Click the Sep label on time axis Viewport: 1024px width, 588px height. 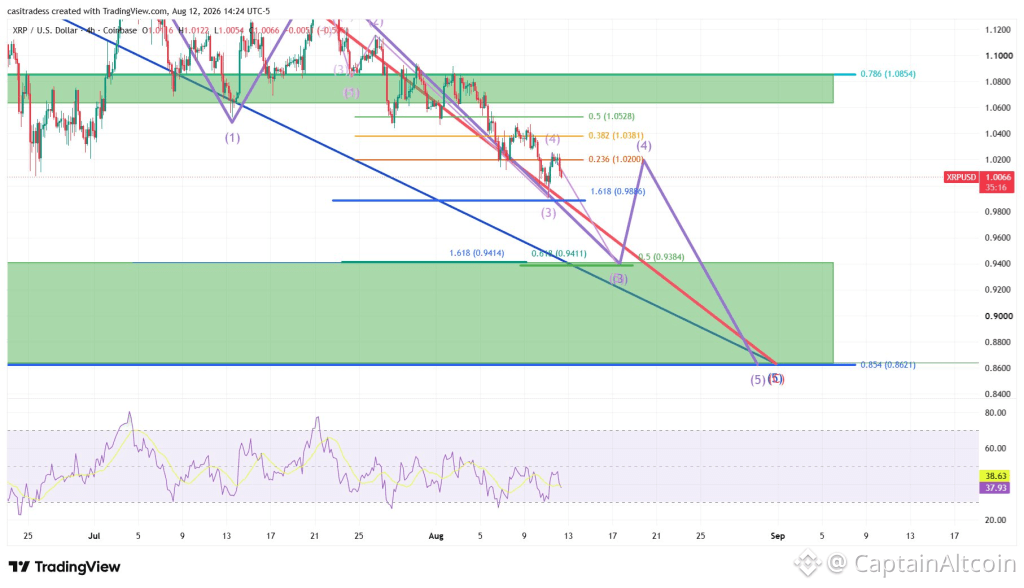click(x=777, y=536)
